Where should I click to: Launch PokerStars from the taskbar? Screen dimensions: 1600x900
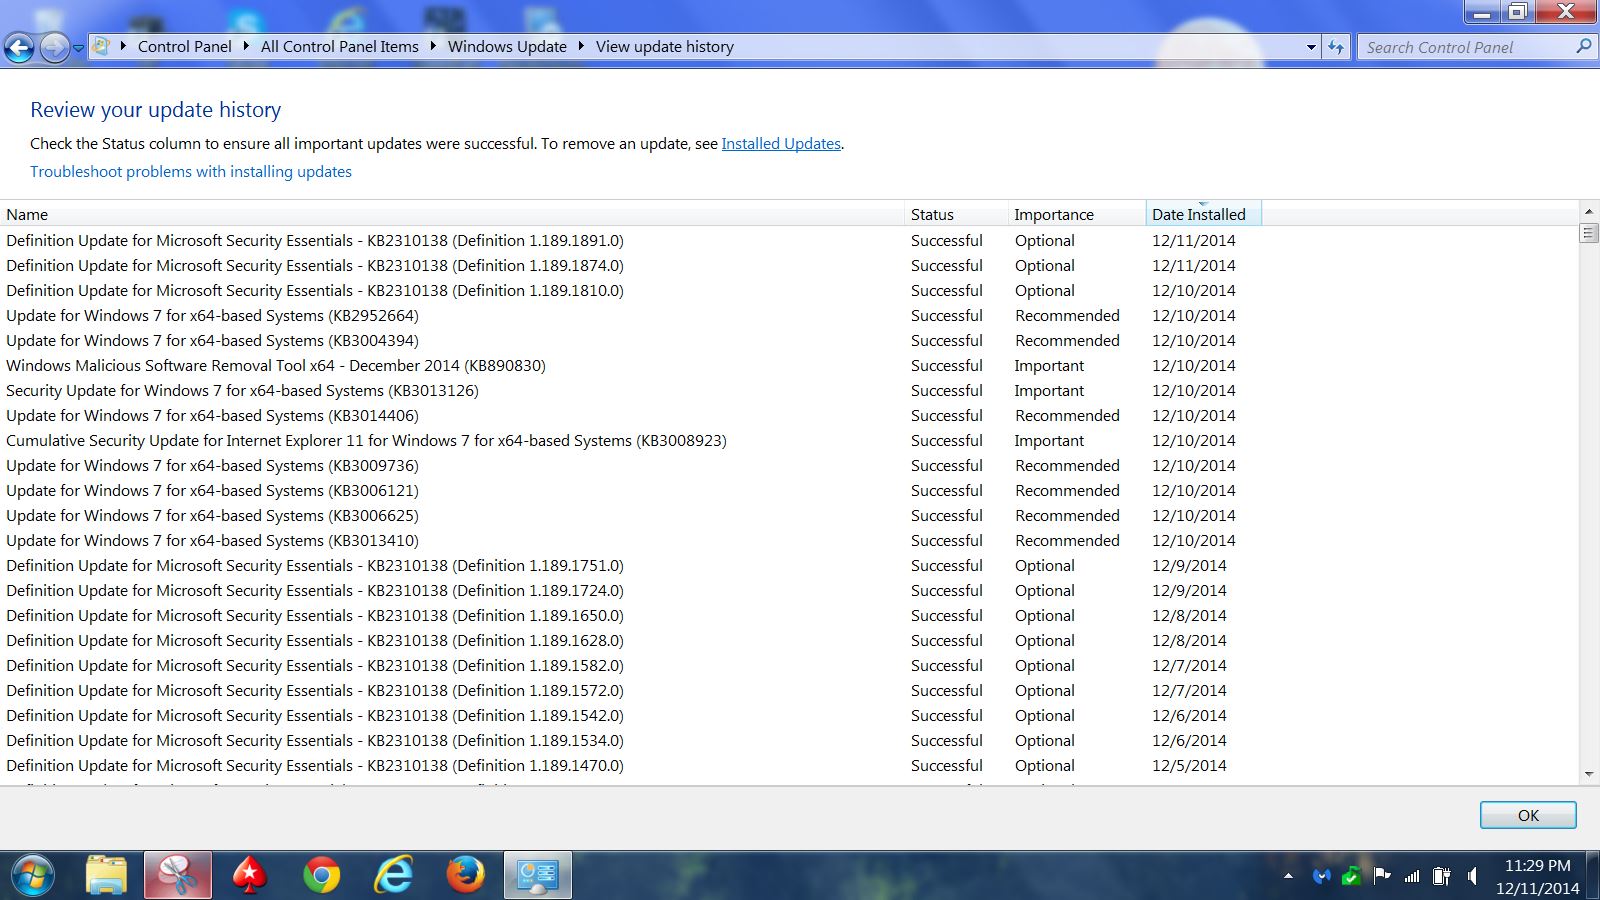pyautogui.click(x=250, y=876)
